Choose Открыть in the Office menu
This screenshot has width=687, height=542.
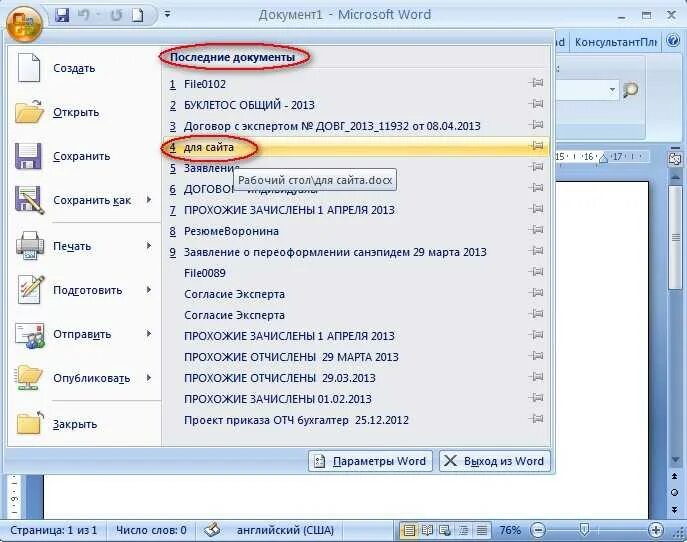tap(84, 112)
